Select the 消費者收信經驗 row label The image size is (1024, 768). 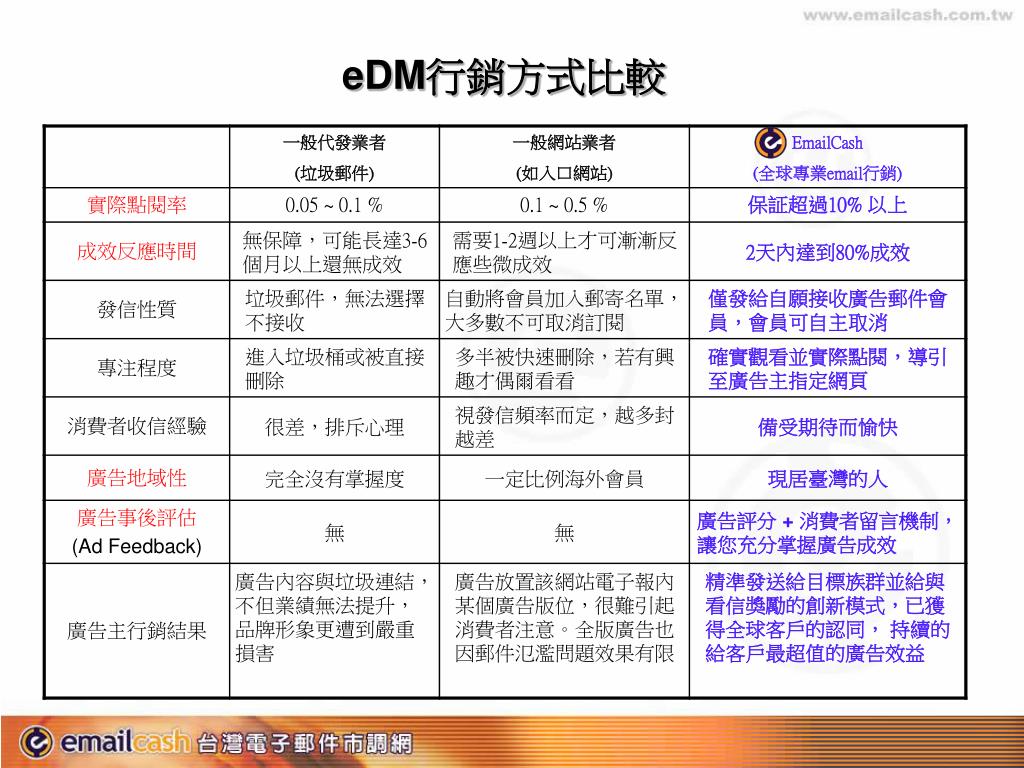coord(136,426)
